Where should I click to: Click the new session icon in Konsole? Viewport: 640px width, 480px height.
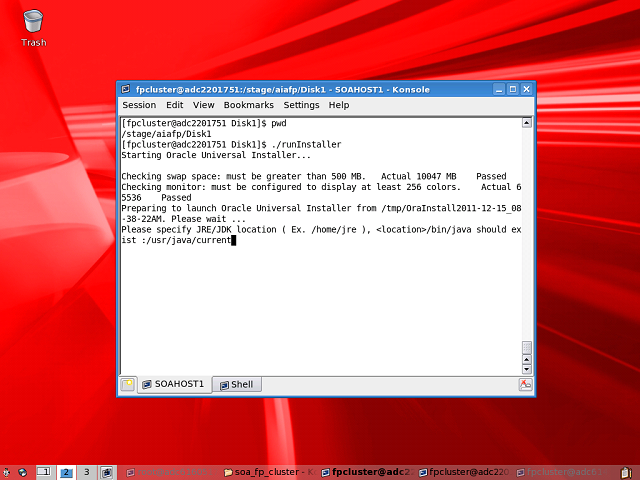pos(127,384)
